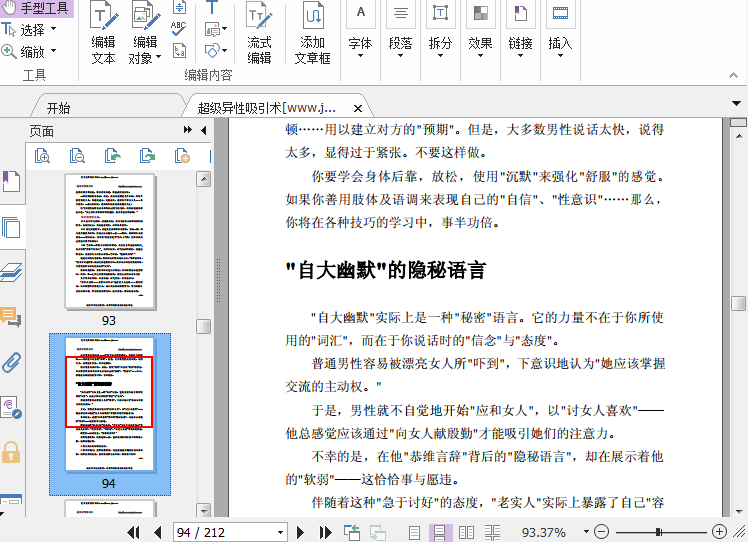Go to the previous page
Viewport: 748px width, 542px height.
(158, 532)
